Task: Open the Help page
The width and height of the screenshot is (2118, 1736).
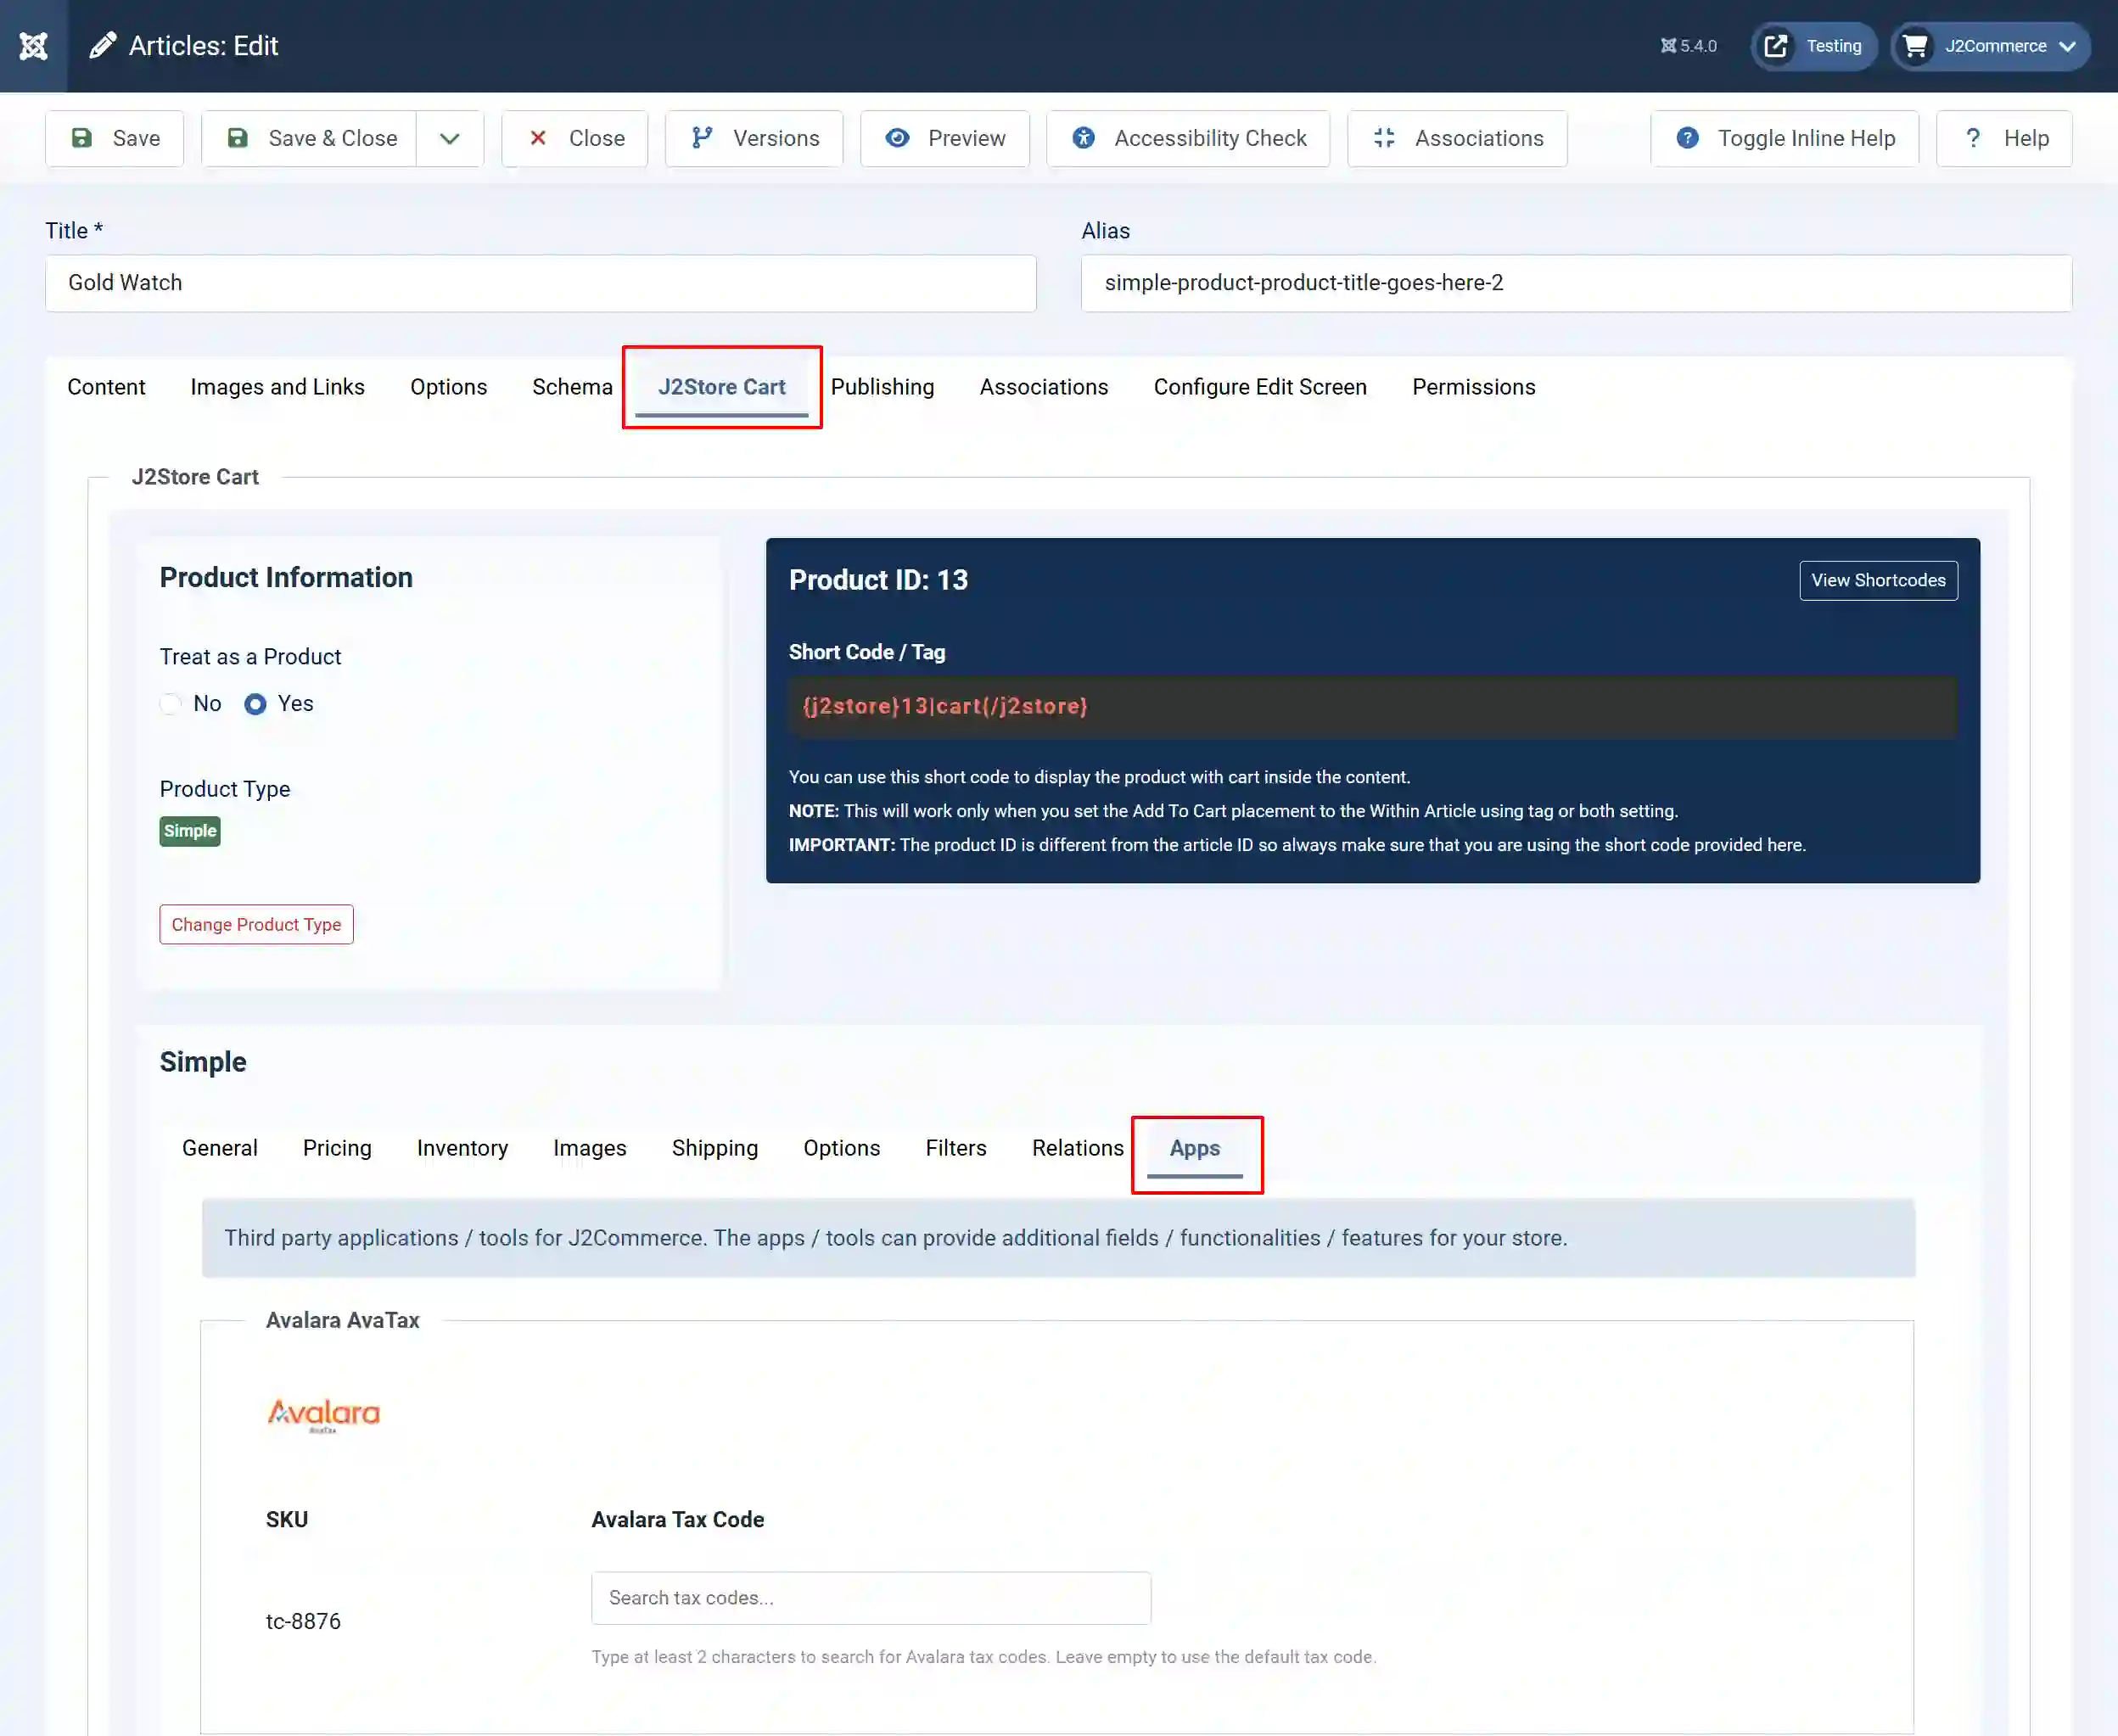Action: [x=2004, y=138]
